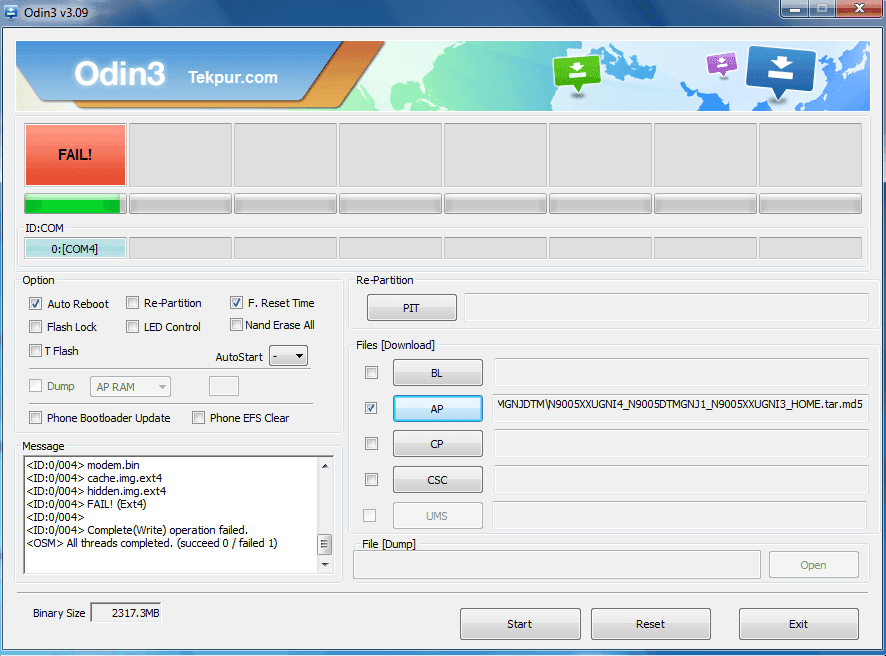Check the CSC file checkbox
886x656 pixels.
(371, 479)
